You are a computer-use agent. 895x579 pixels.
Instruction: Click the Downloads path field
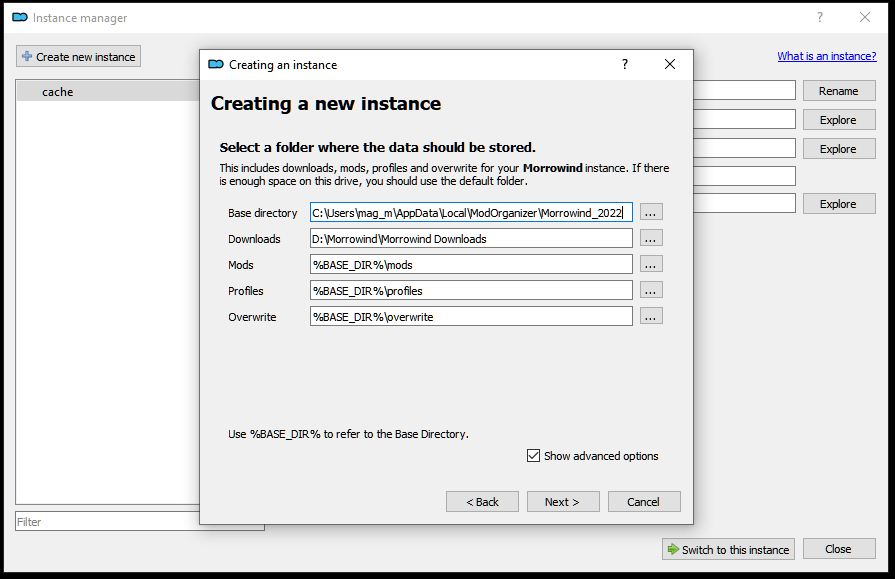tap(470, 238)
